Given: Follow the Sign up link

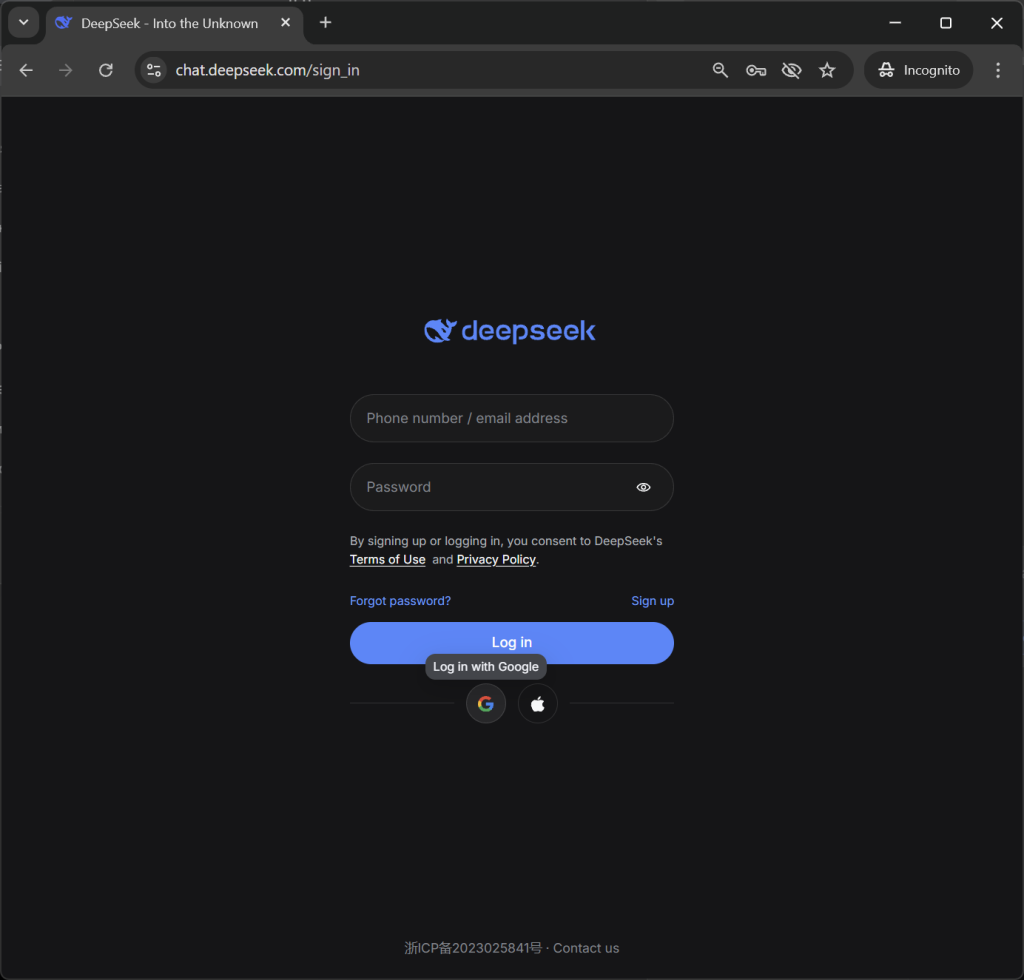Looking at the screenshot, I should [x=652, y=601].
